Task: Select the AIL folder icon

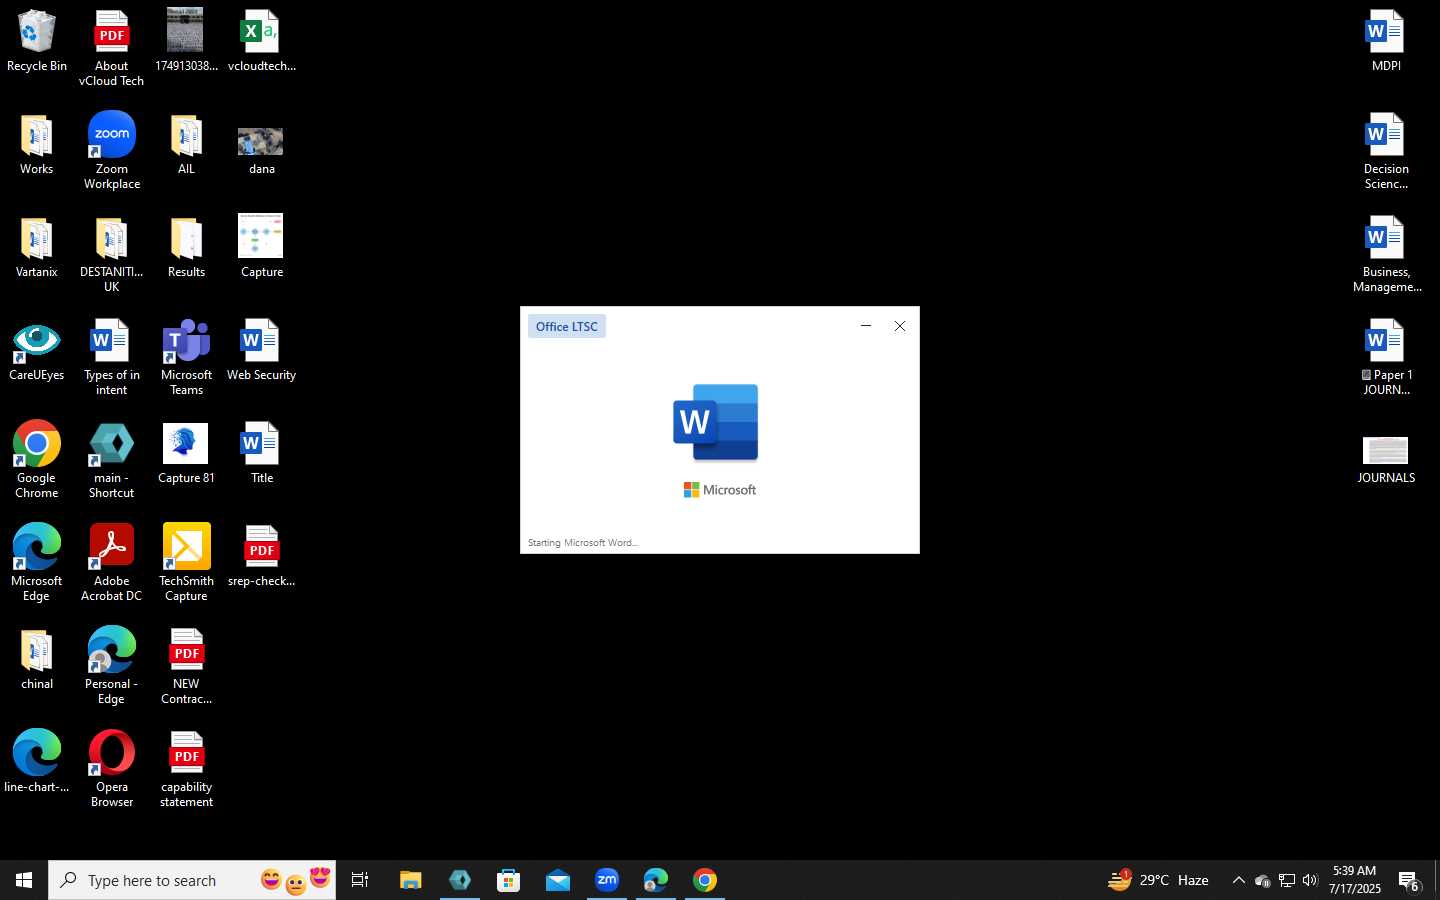Action: 186,145
